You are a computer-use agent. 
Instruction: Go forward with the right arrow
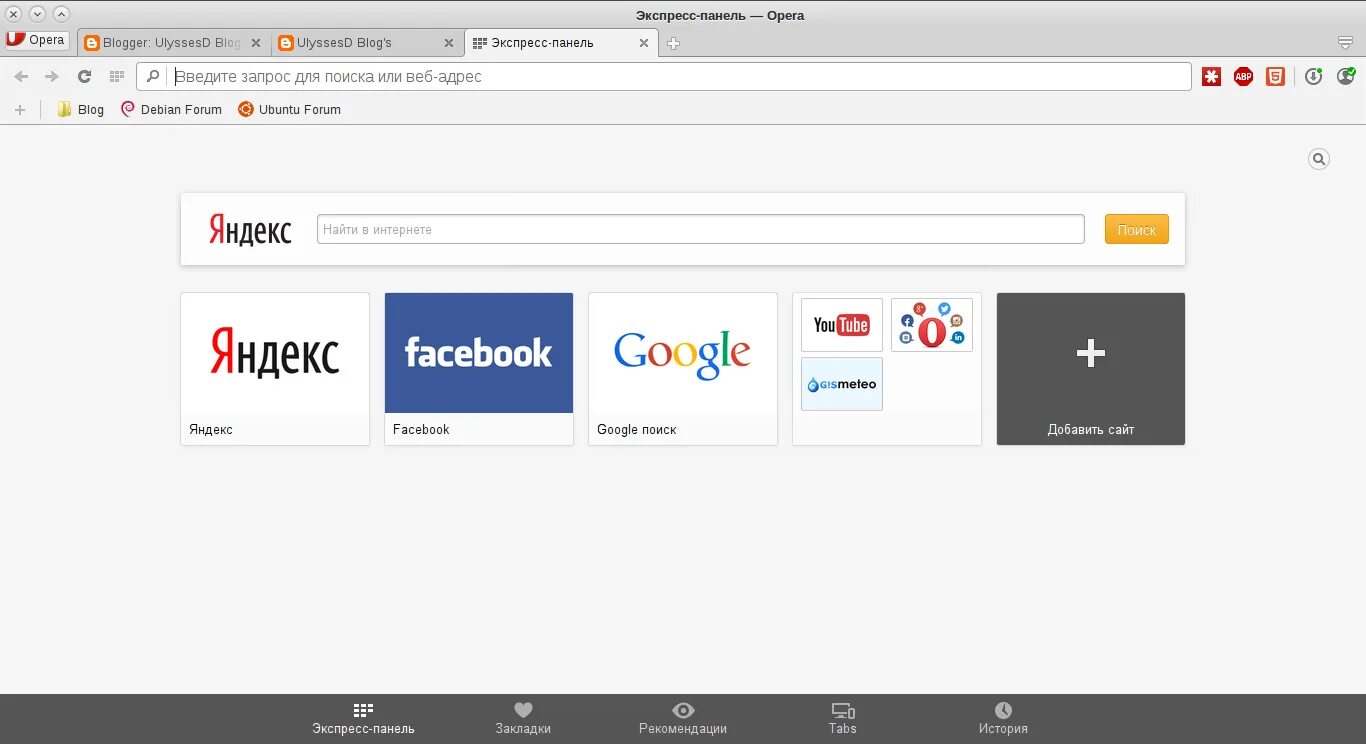click(52, 76)
